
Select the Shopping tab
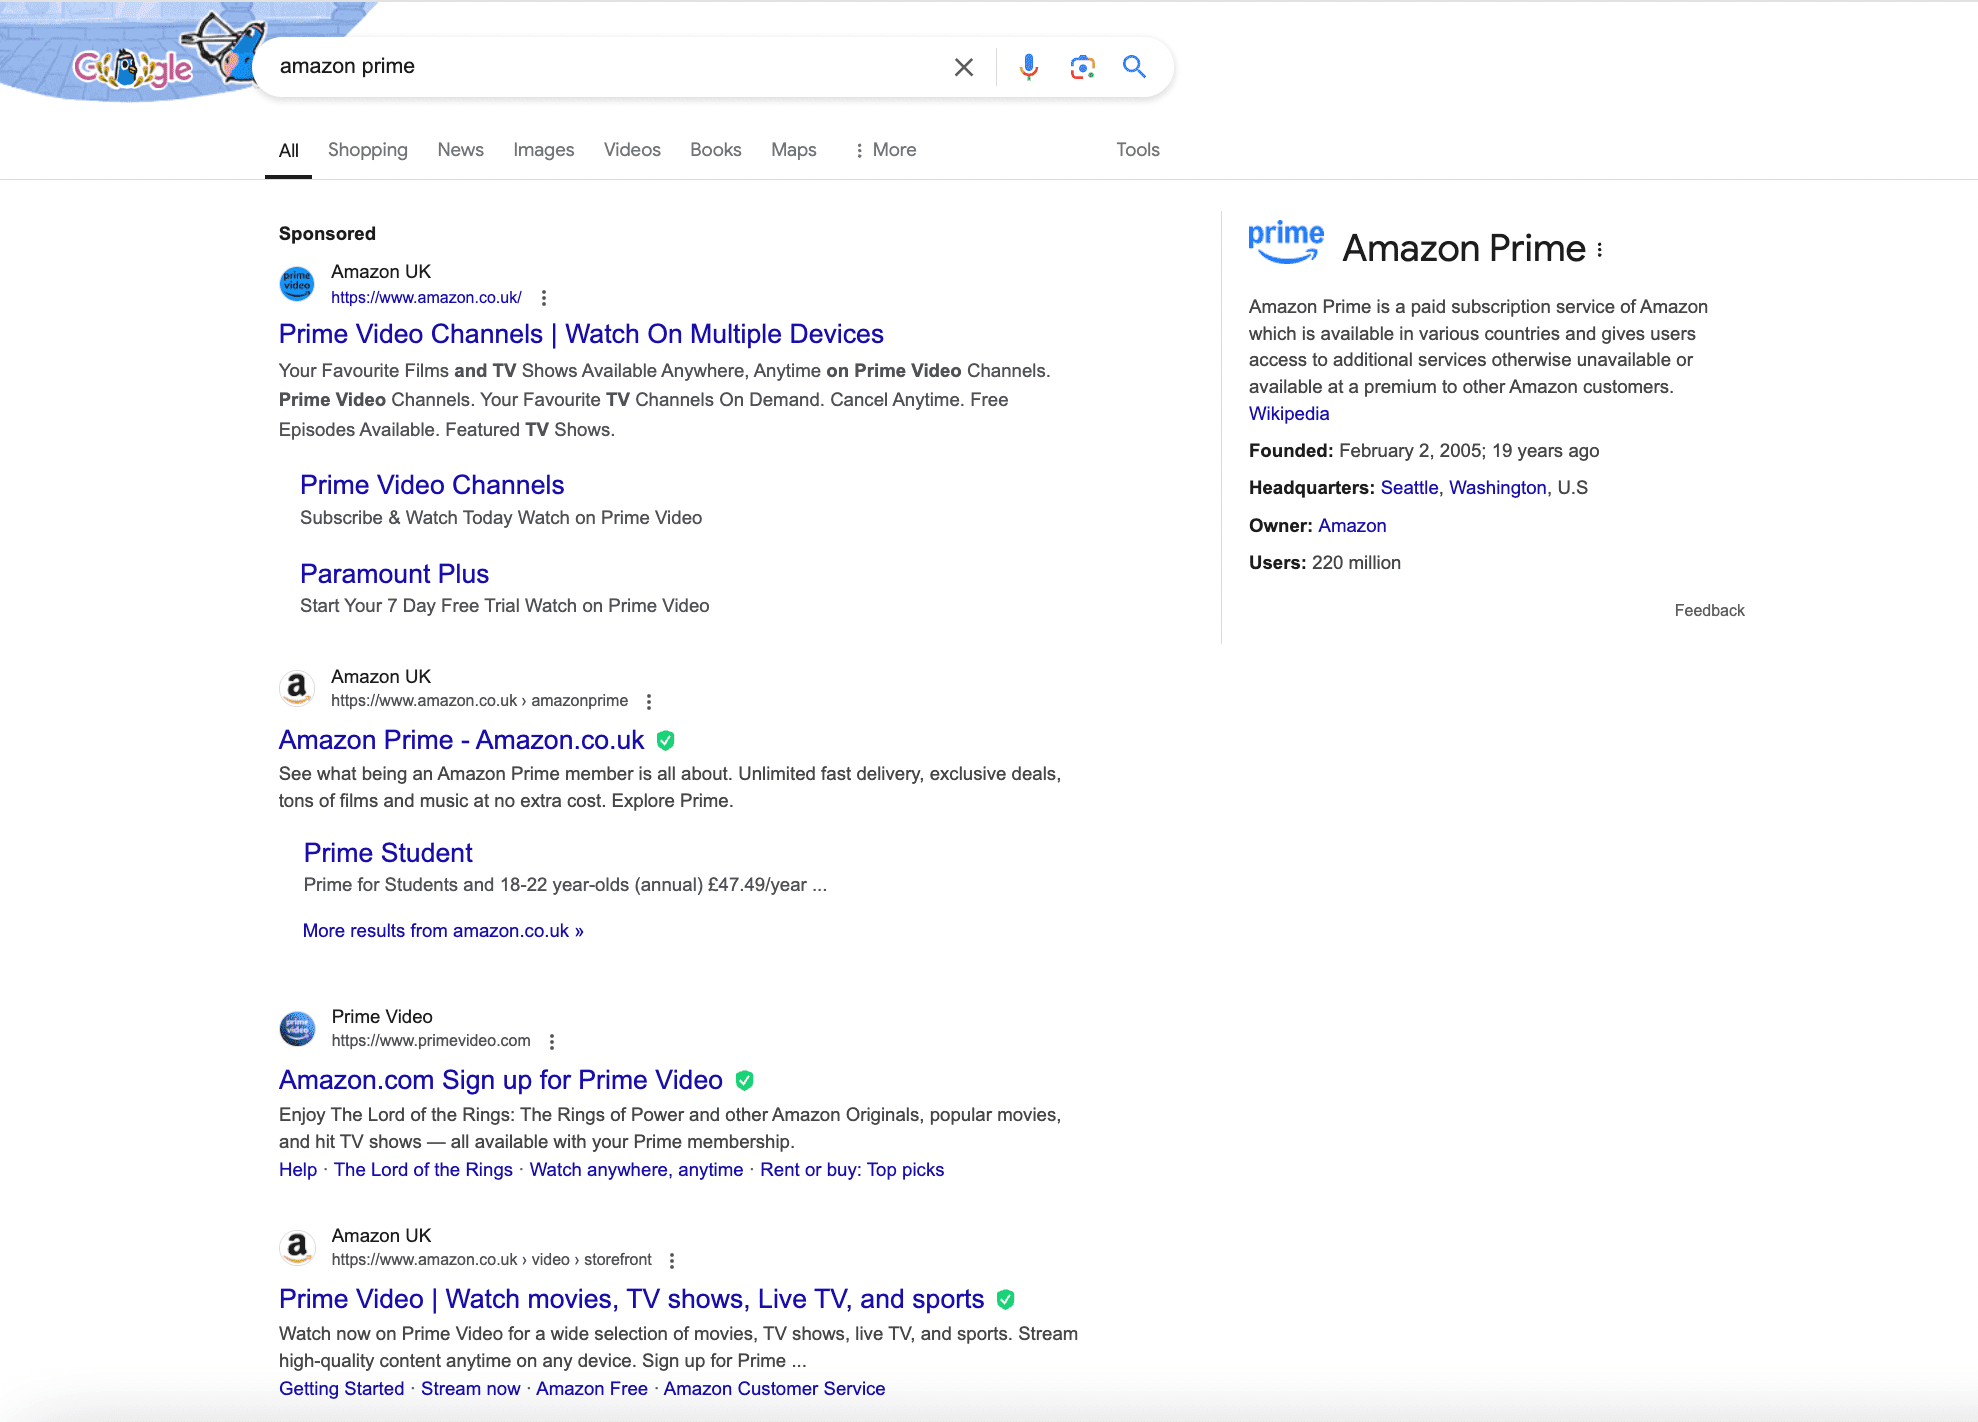click(x=367, y=149)
